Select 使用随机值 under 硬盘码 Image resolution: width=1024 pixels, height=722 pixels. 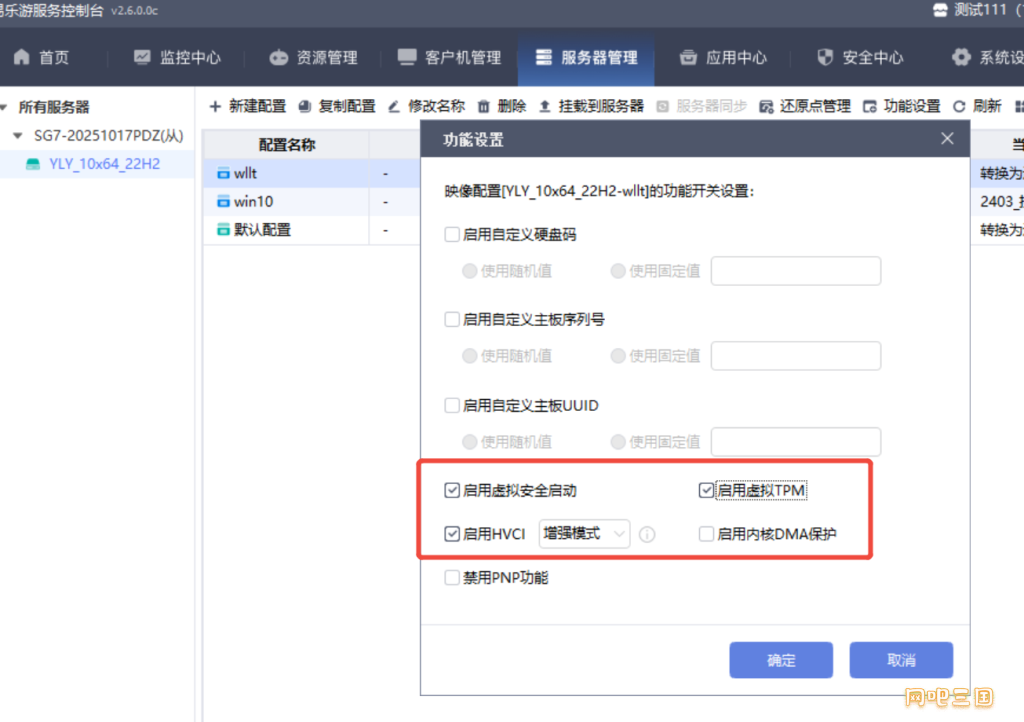coord(470,271)
